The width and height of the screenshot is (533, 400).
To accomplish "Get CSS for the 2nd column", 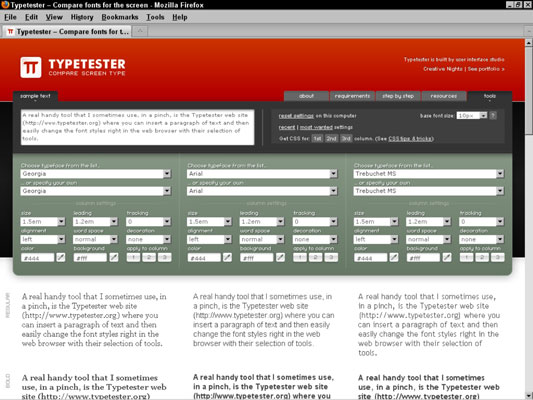I will click(x=331, y=138).
